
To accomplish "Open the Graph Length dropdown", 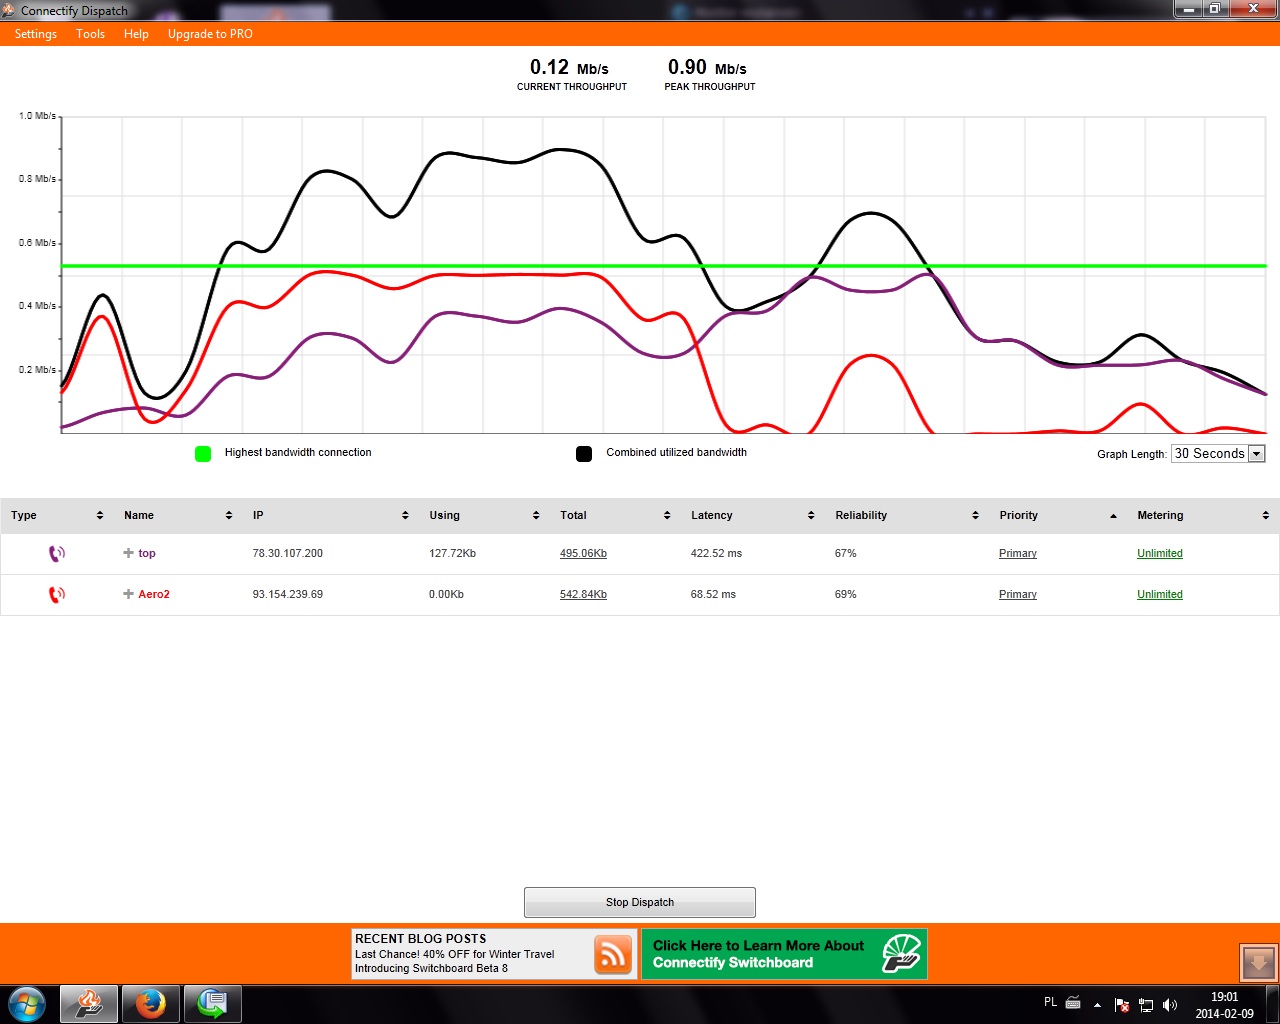I will pos(1257,454).
